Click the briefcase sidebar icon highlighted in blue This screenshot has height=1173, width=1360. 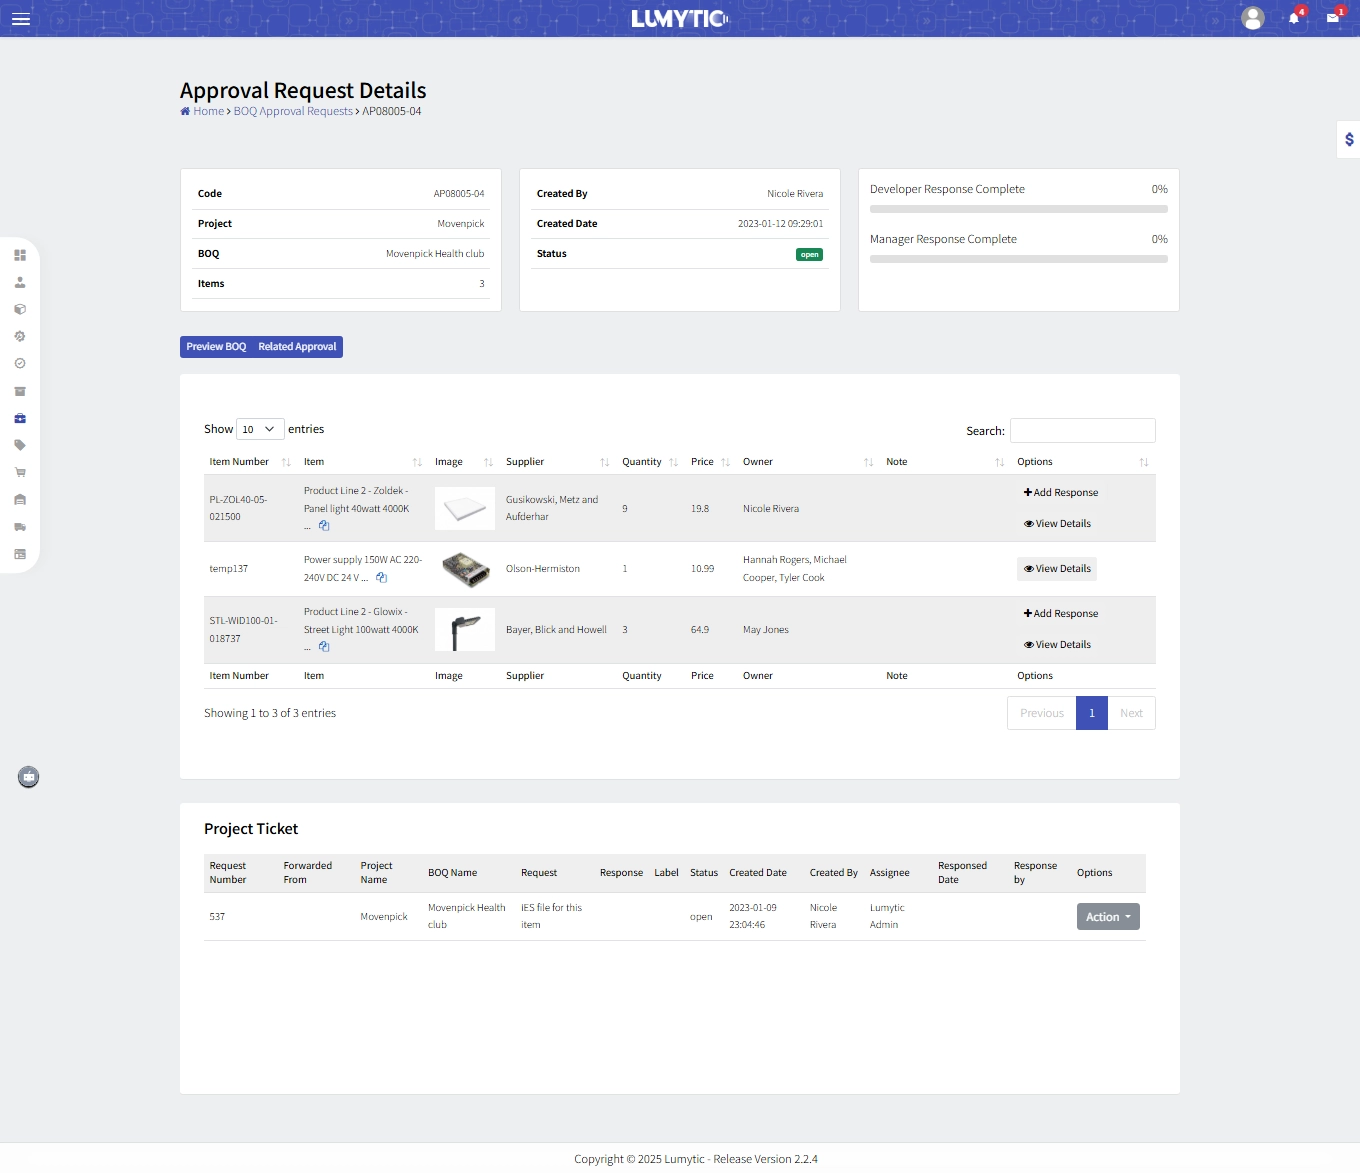[x=20, y=418]
